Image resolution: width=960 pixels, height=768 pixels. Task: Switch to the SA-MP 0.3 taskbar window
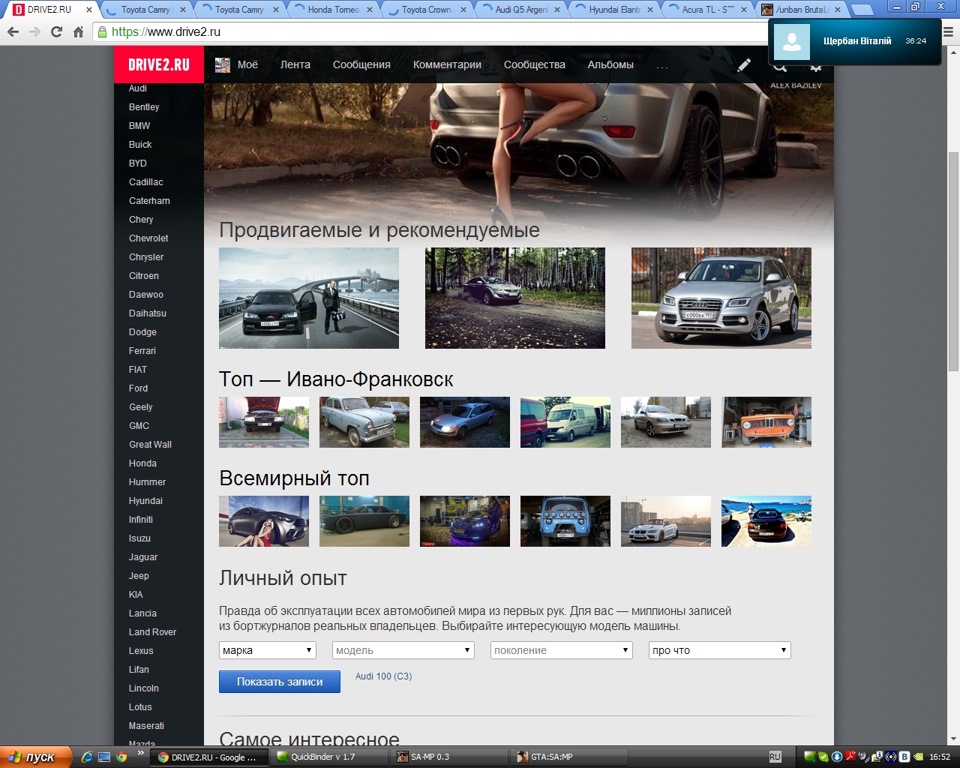[449, 757]
